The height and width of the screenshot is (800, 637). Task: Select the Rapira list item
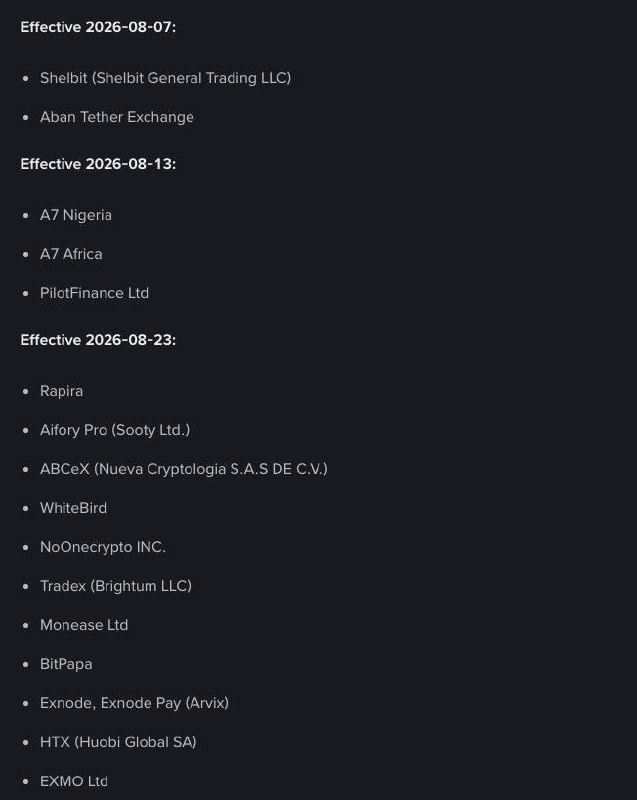pyautogui.click(x=61, y=391)
